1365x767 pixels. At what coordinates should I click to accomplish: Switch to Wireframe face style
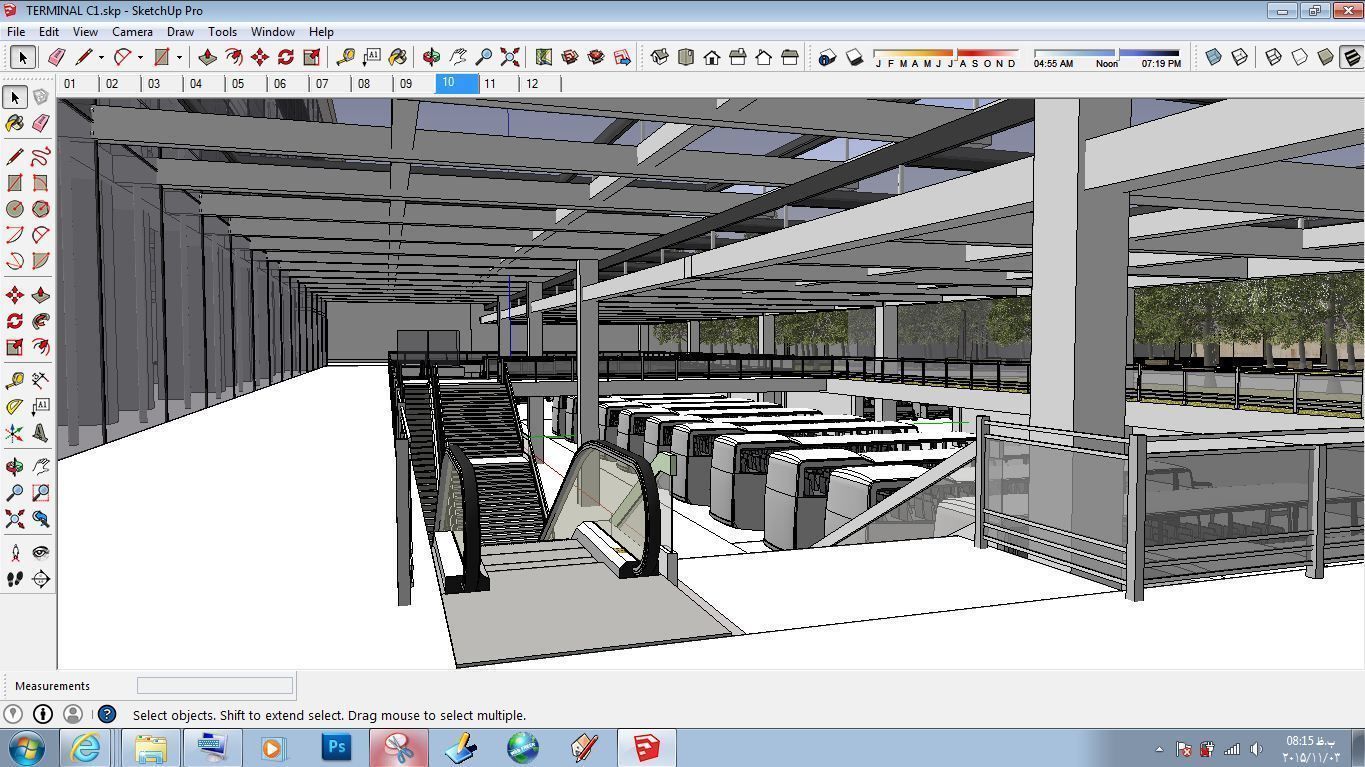(1274, 58)
